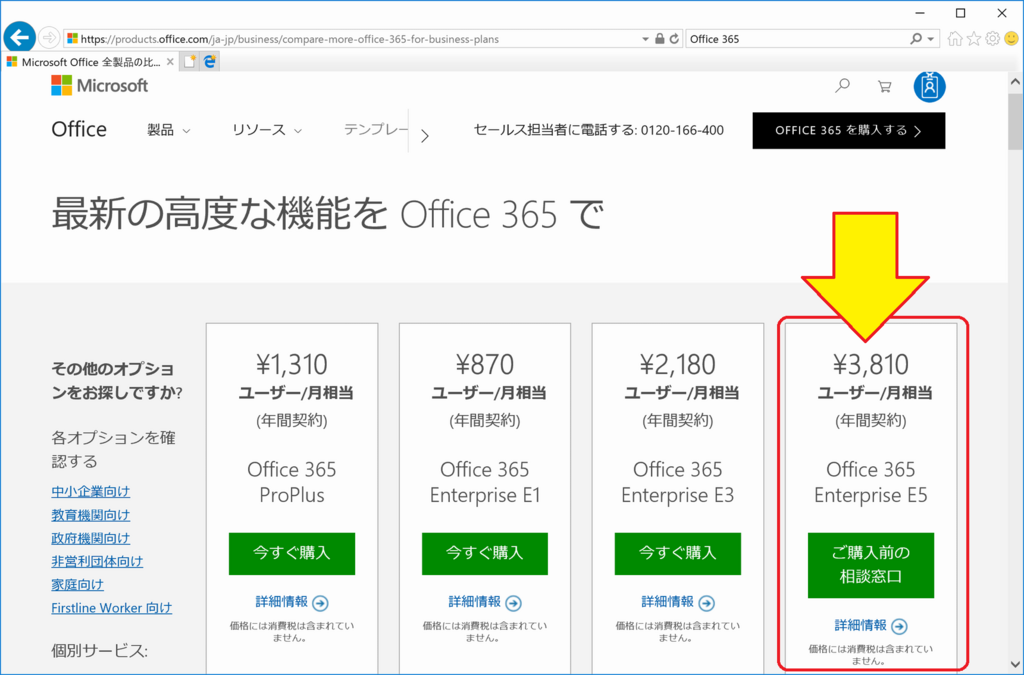The image size is (1024, 675).
Task: Click the lock security icon in address bar
Action: (660, 39)
